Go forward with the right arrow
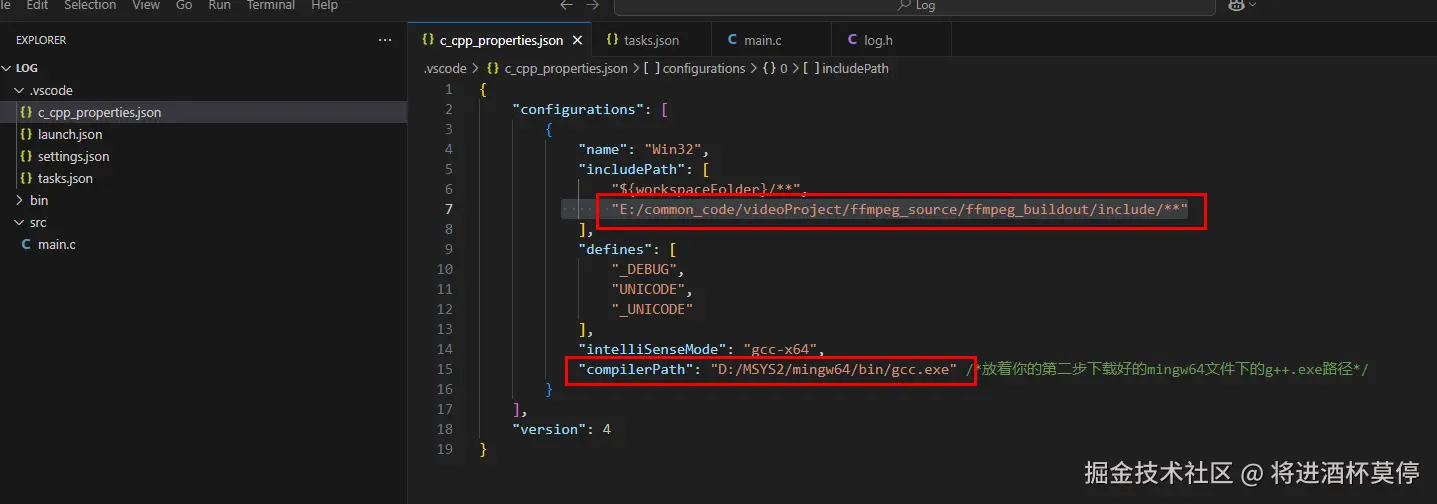 tap(592, 5)
